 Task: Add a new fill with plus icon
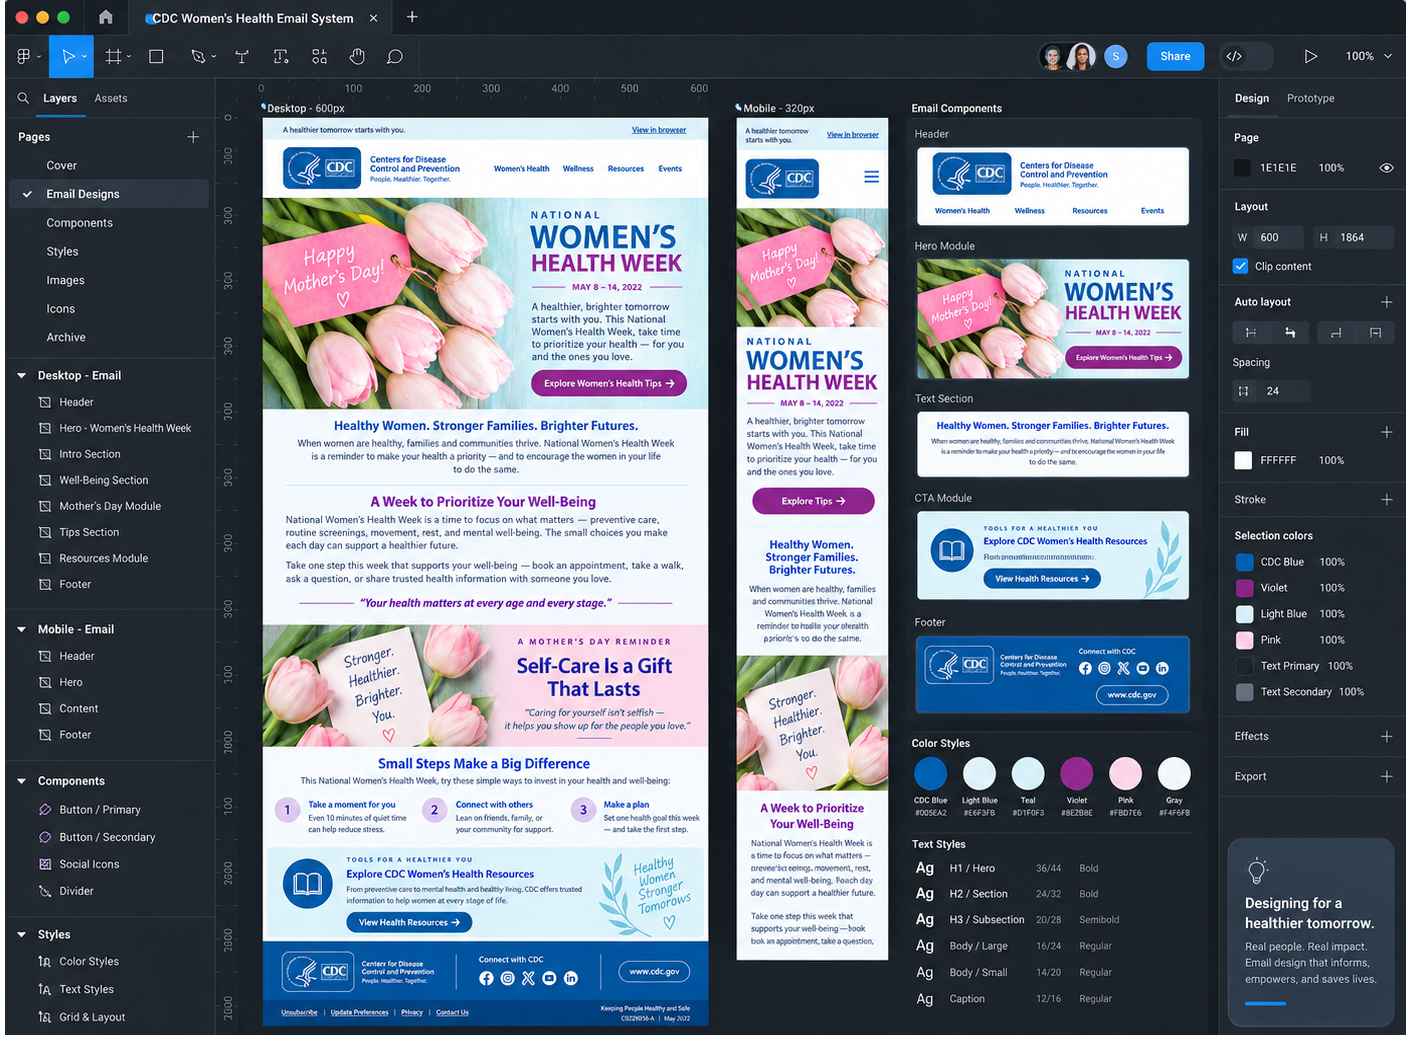1386,432
